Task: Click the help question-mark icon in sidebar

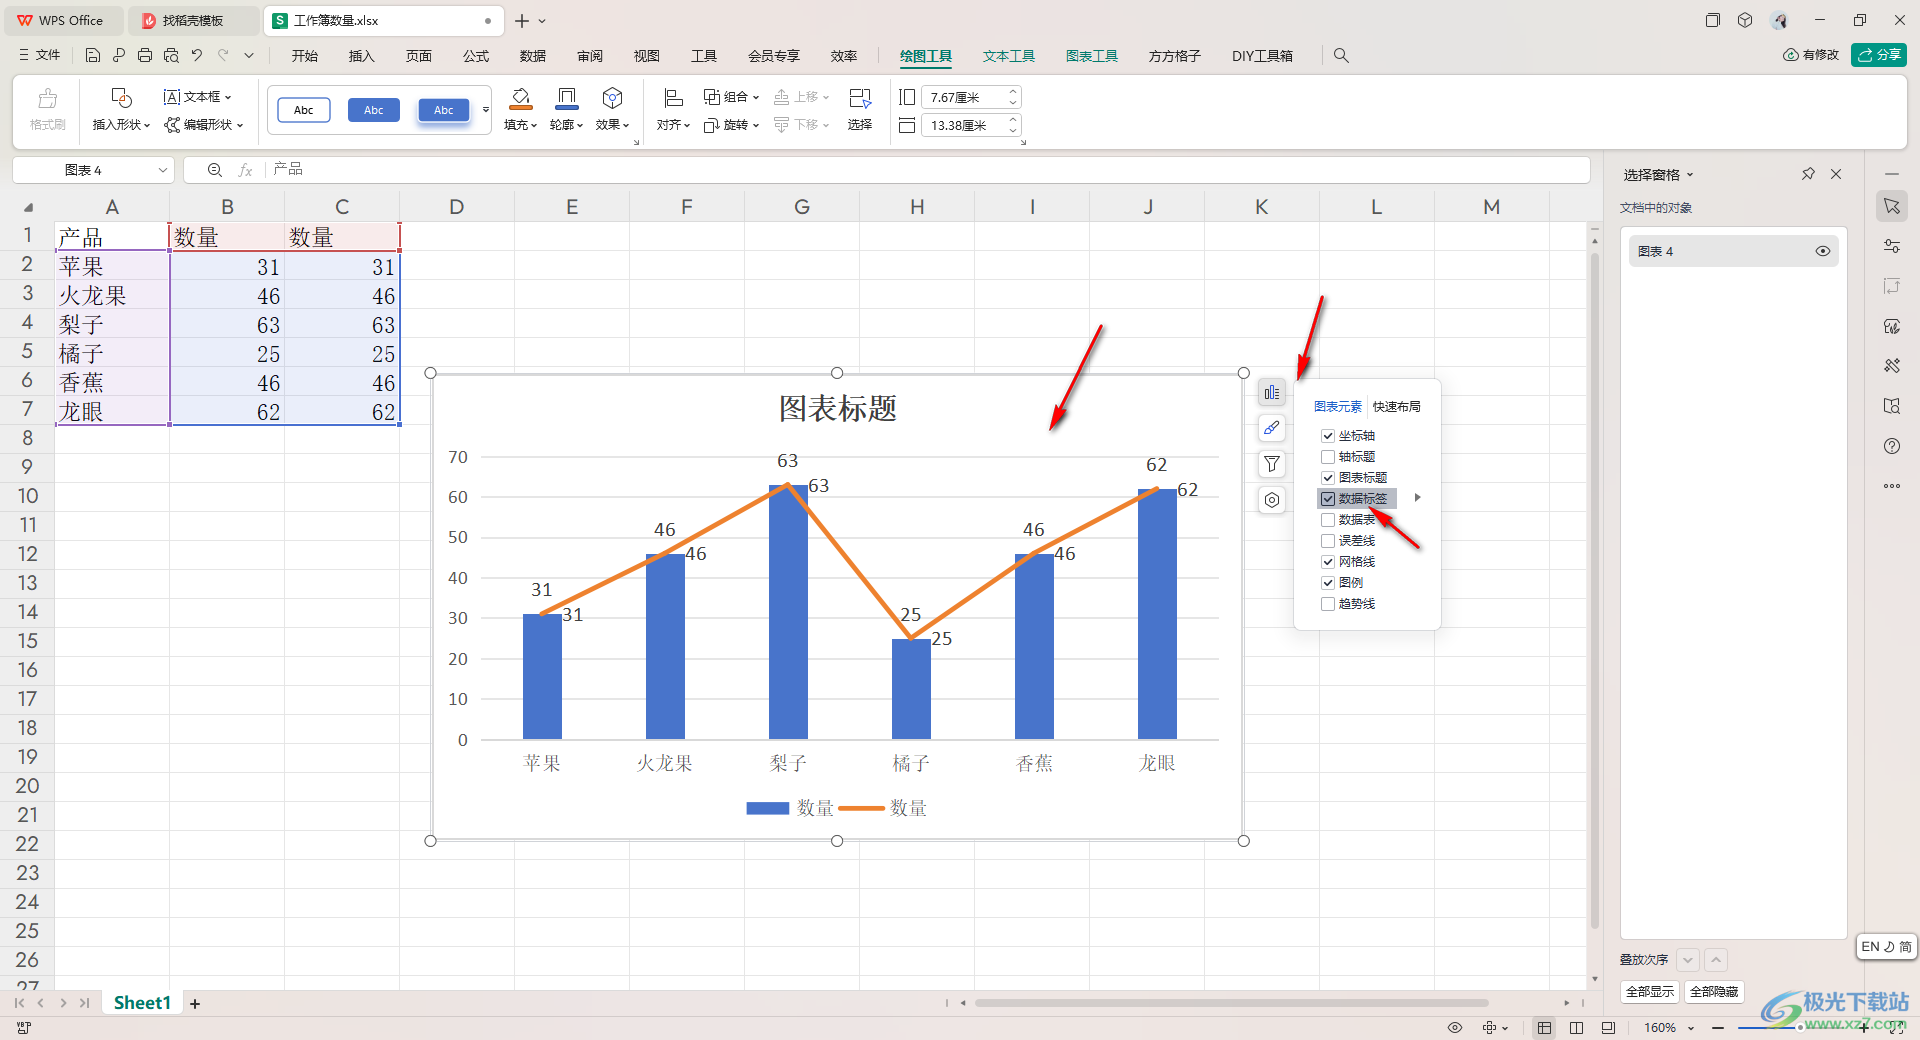Action: pyautogui.click(x=1892, y=446)
